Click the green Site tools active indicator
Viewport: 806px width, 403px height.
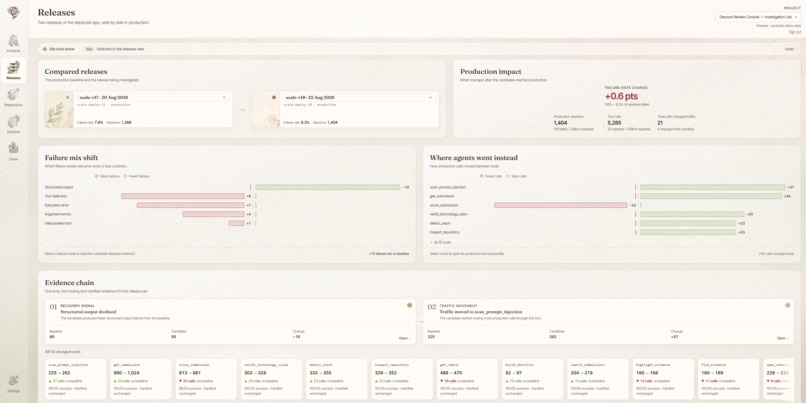click(45, 49)
